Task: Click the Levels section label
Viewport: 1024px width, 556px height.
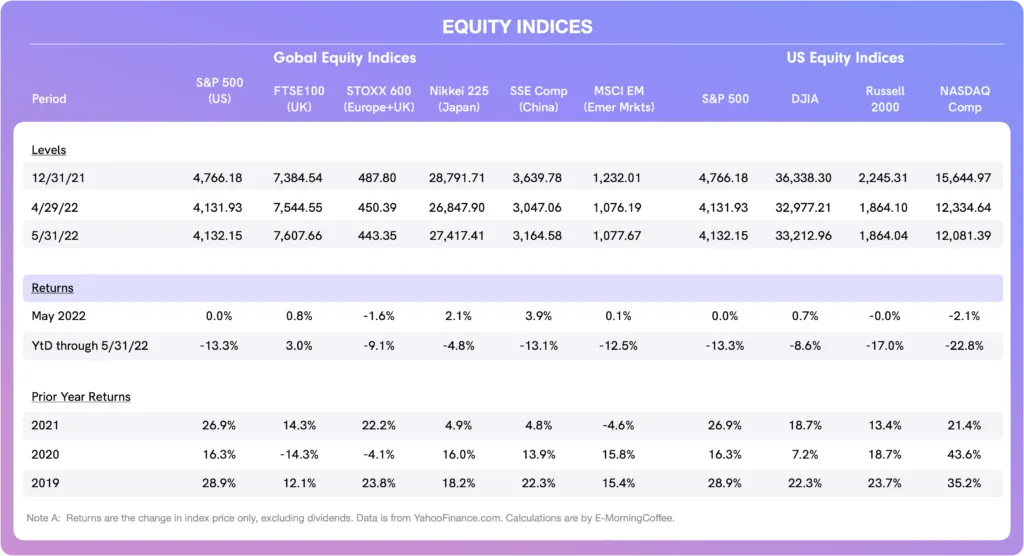Action: coord(49,150)
